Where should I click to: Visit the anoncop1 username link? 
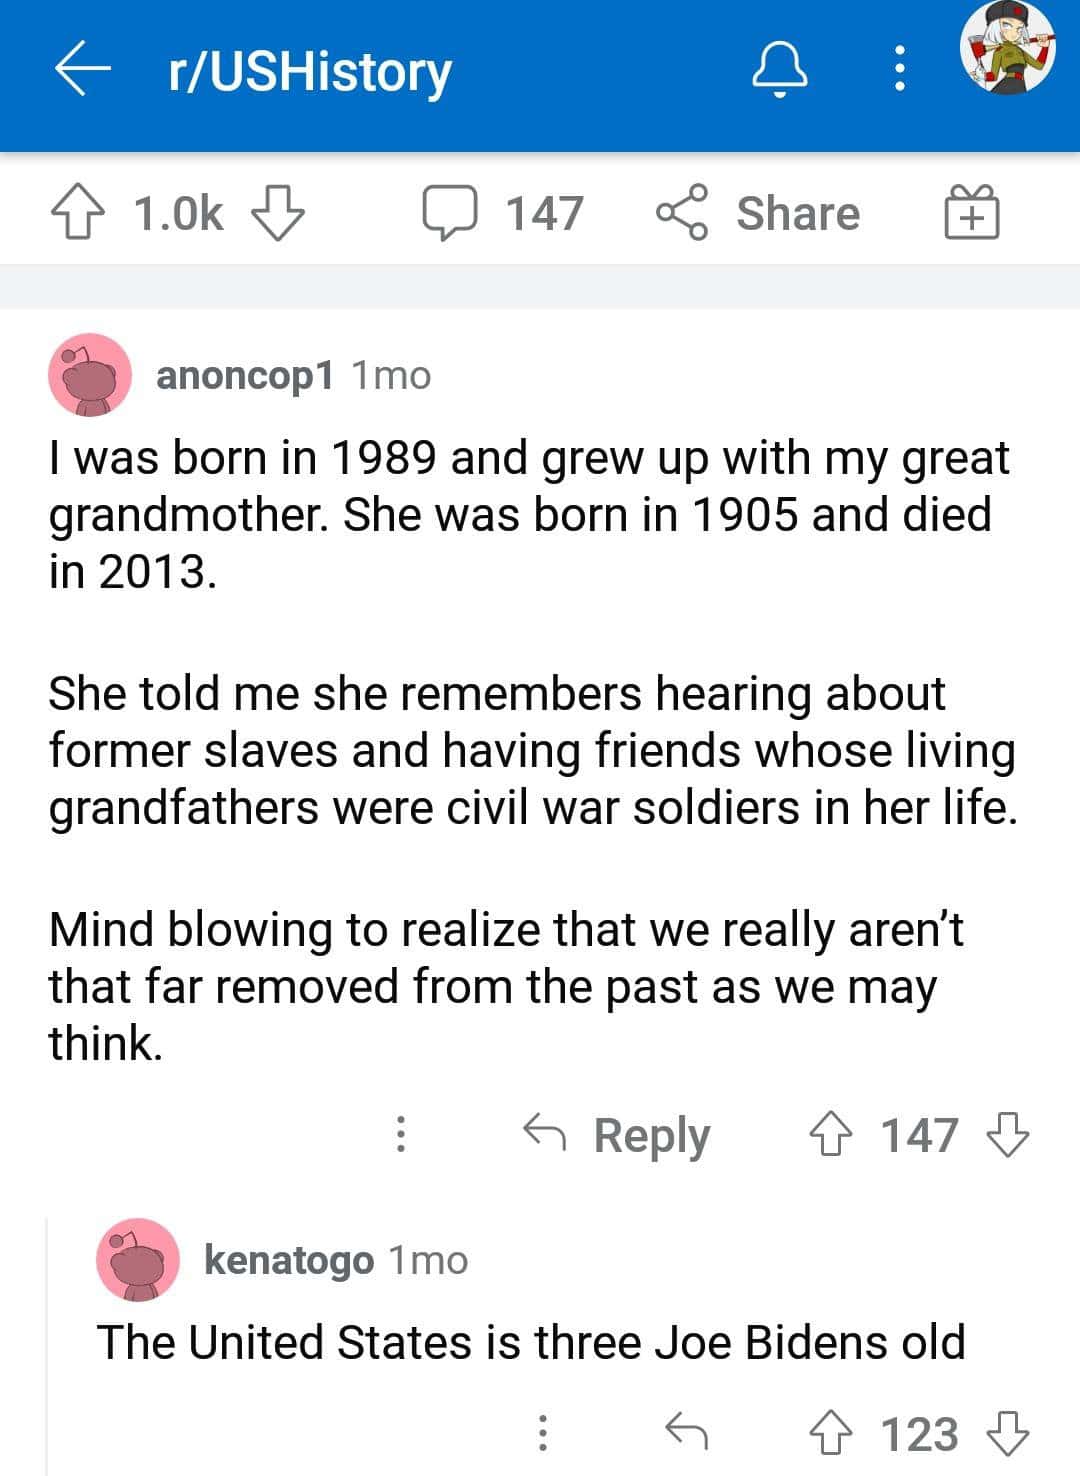coord(244,375)
